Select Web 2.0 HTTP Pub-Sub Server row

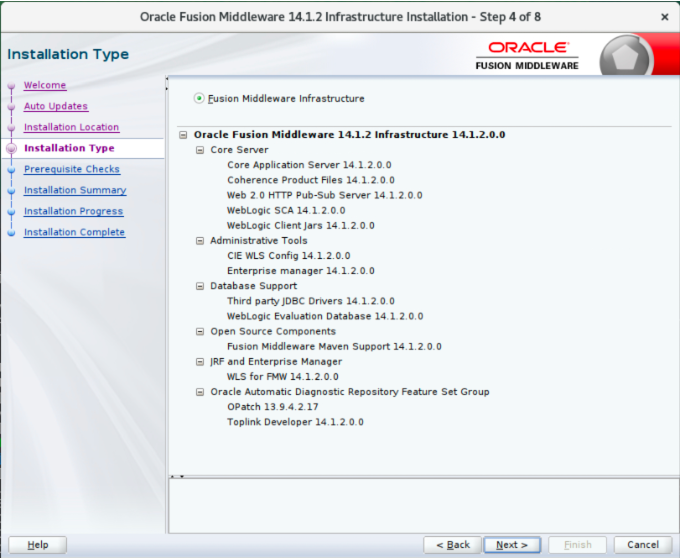click(x=325, y=196)
